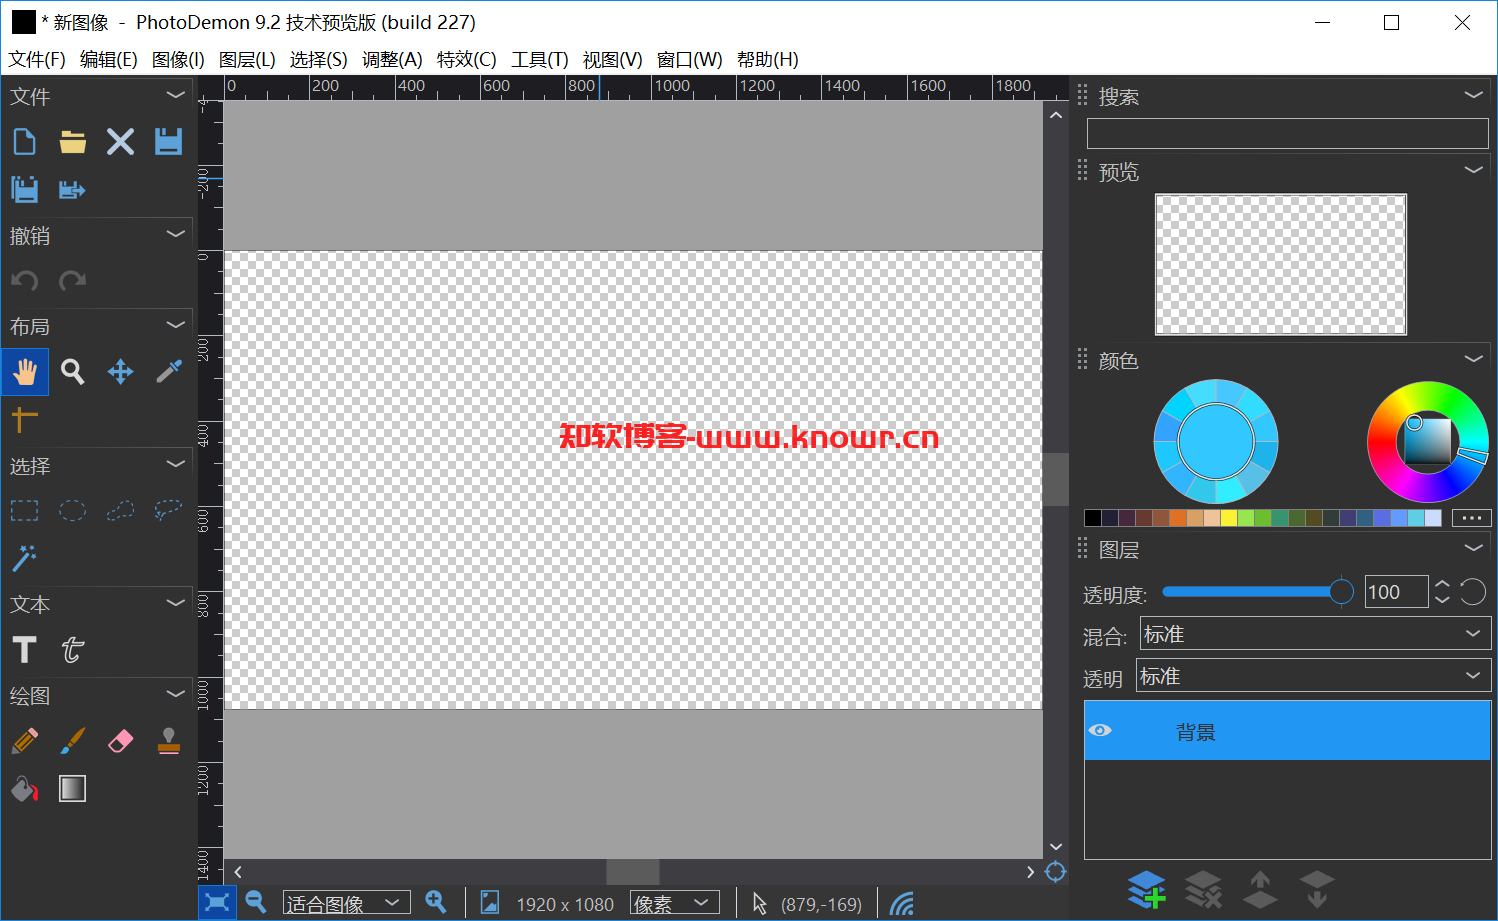1498x921 pixels.
Task: Toggle visibility of the 背景 layer
Action: (x=1100, y=730)
